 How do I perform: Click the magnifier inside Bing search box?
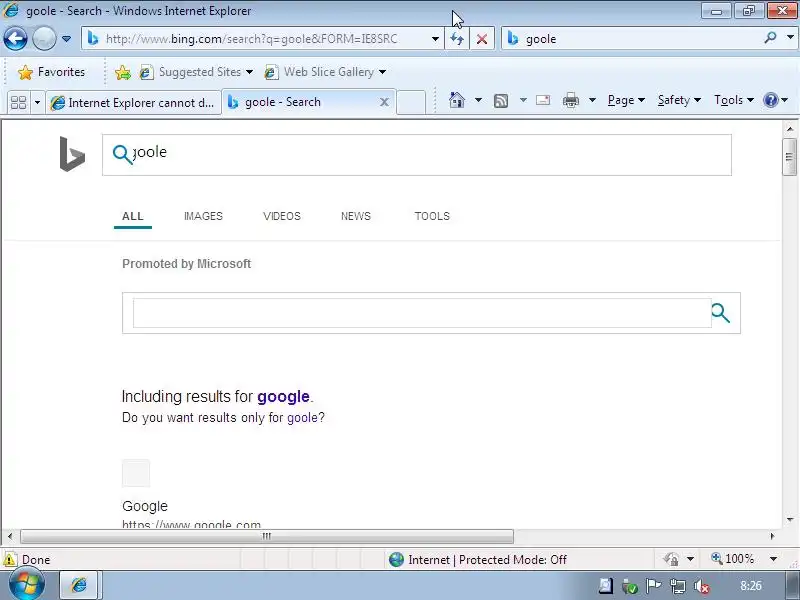(122, 154)
